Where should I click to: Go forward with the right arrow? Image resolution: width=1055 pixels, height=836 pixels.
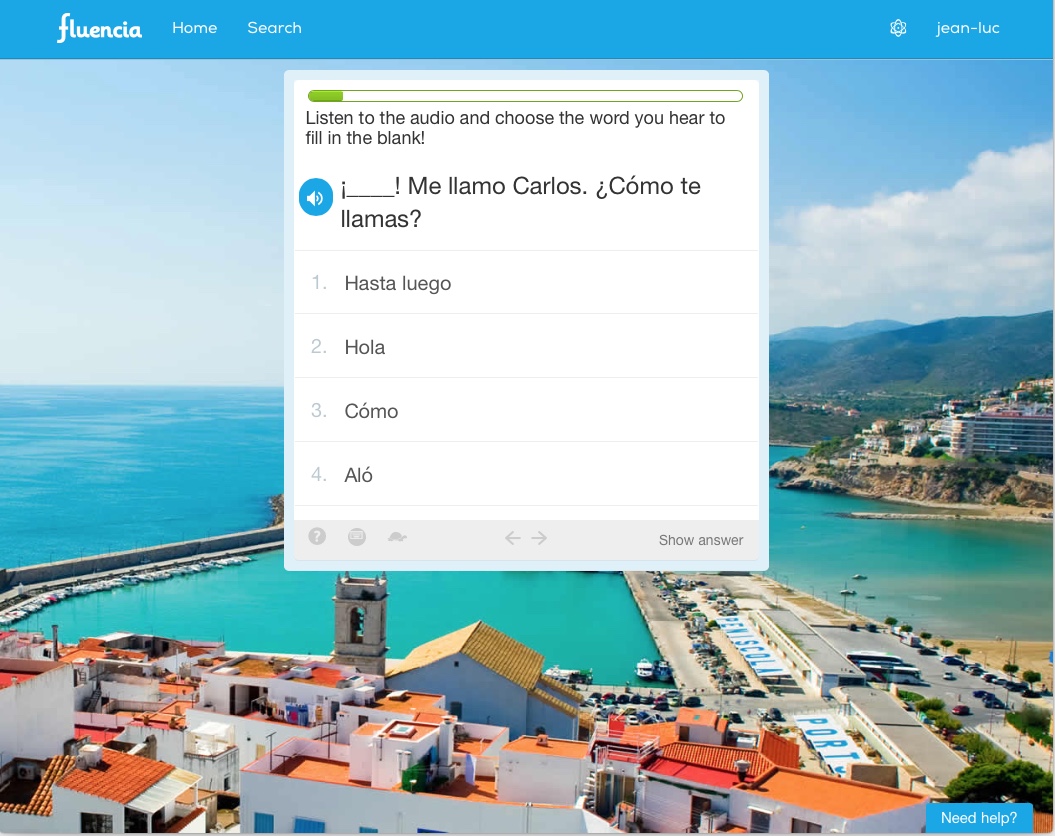pyautogui.click(x=540, y=538)
